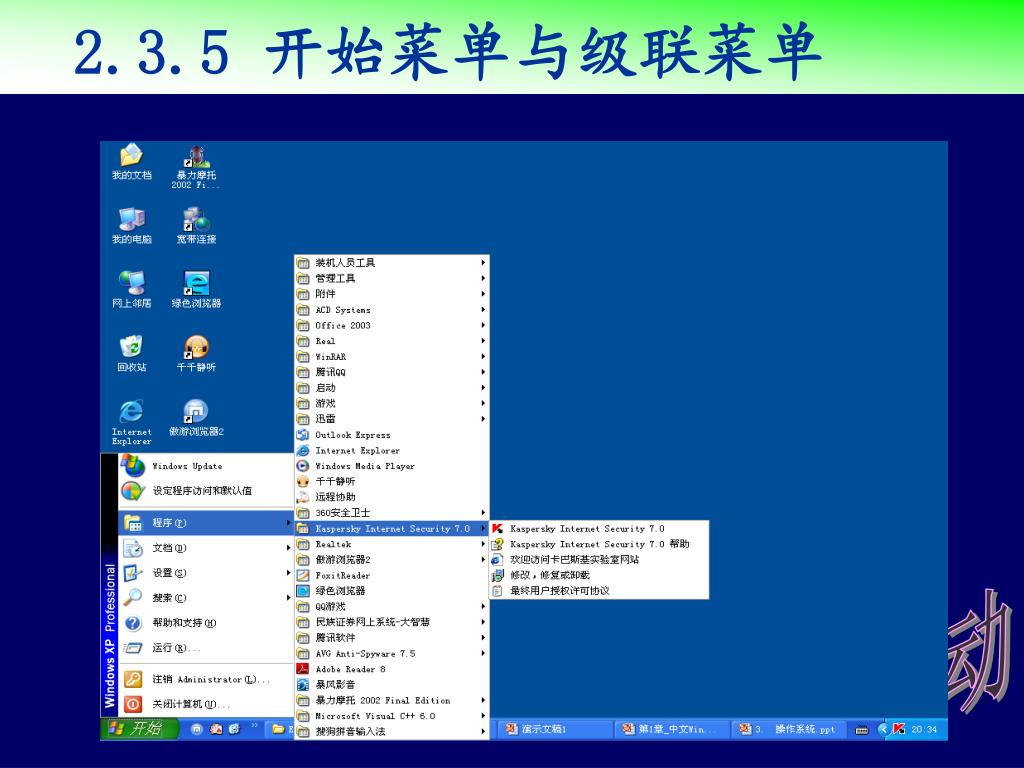Click the Outlook Express icon

point(302,434)
